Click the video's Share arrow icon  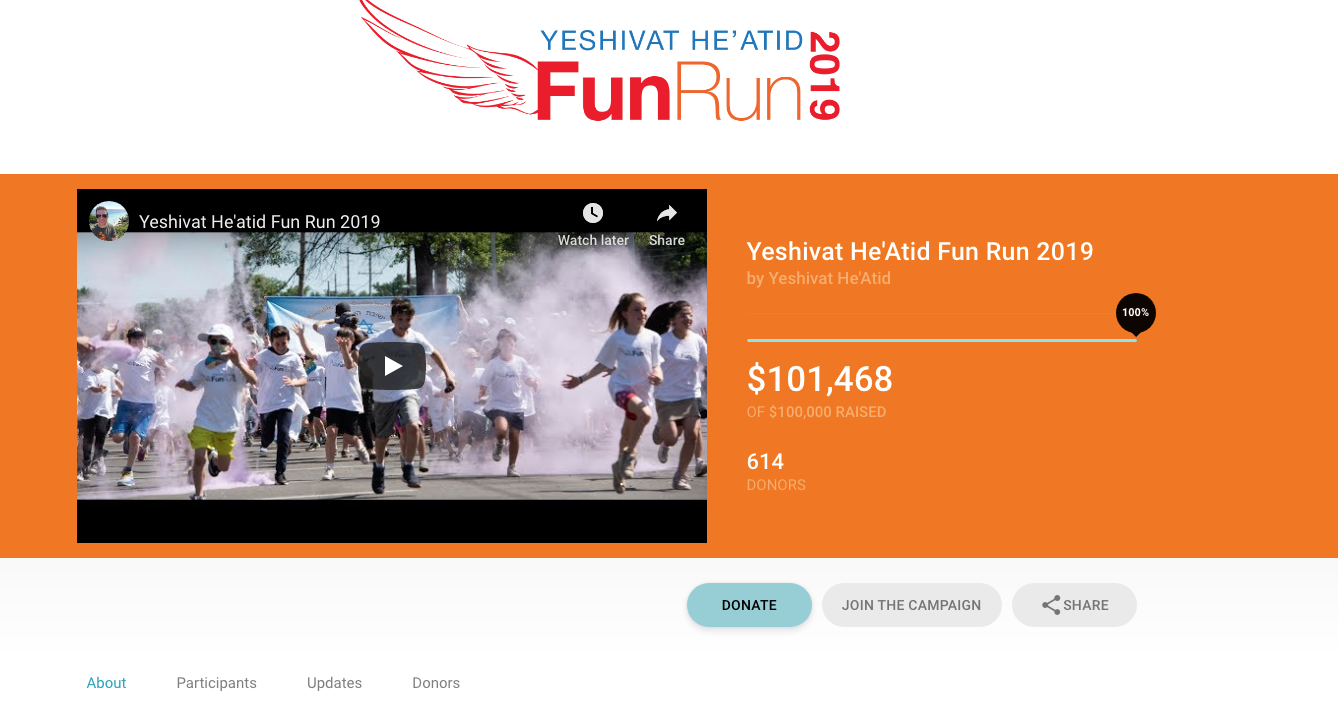pos(667,213)
